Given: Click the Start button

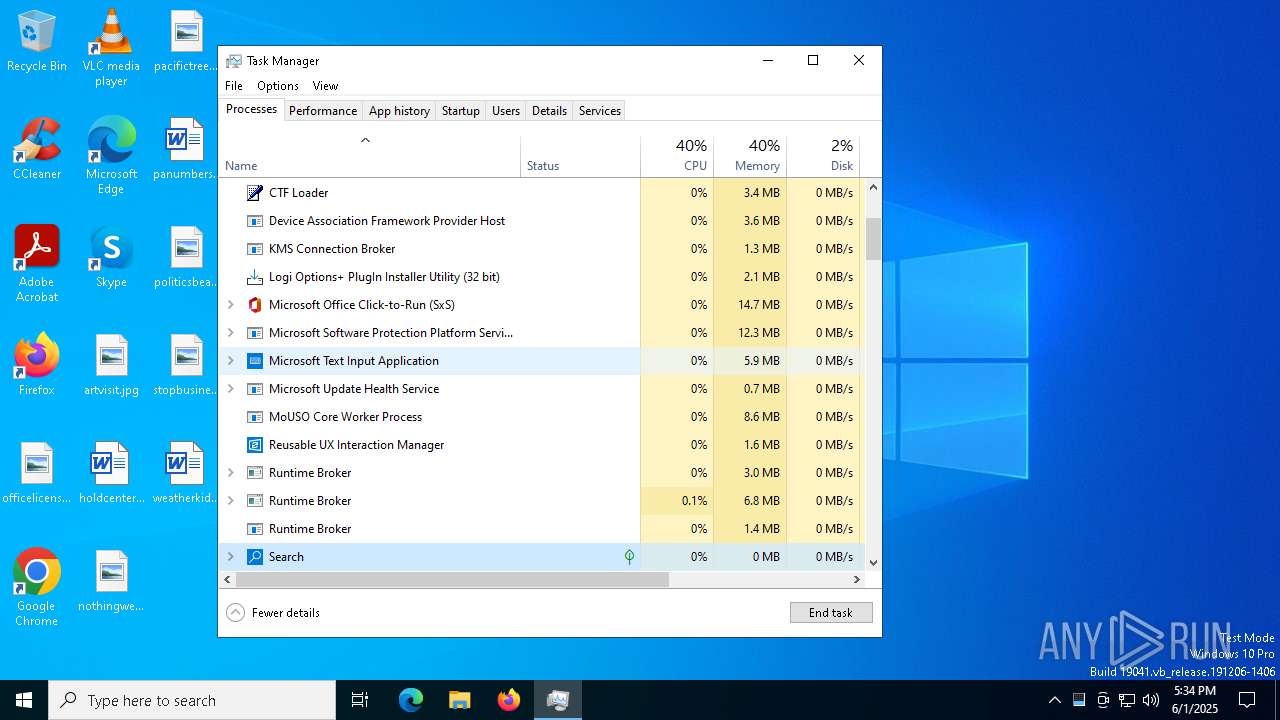Looking at the screenshot, I should click(24, 700).
